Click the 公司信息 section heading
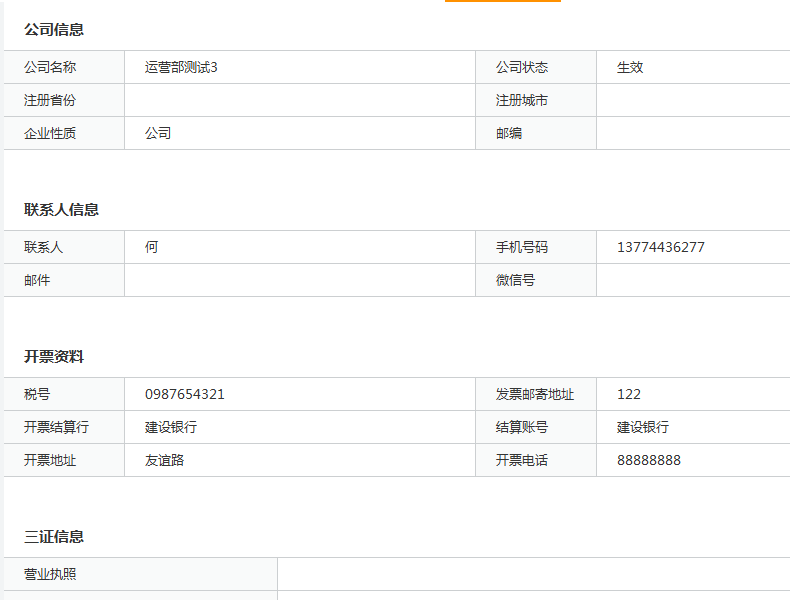790x600 pixels. pos(54,30)
